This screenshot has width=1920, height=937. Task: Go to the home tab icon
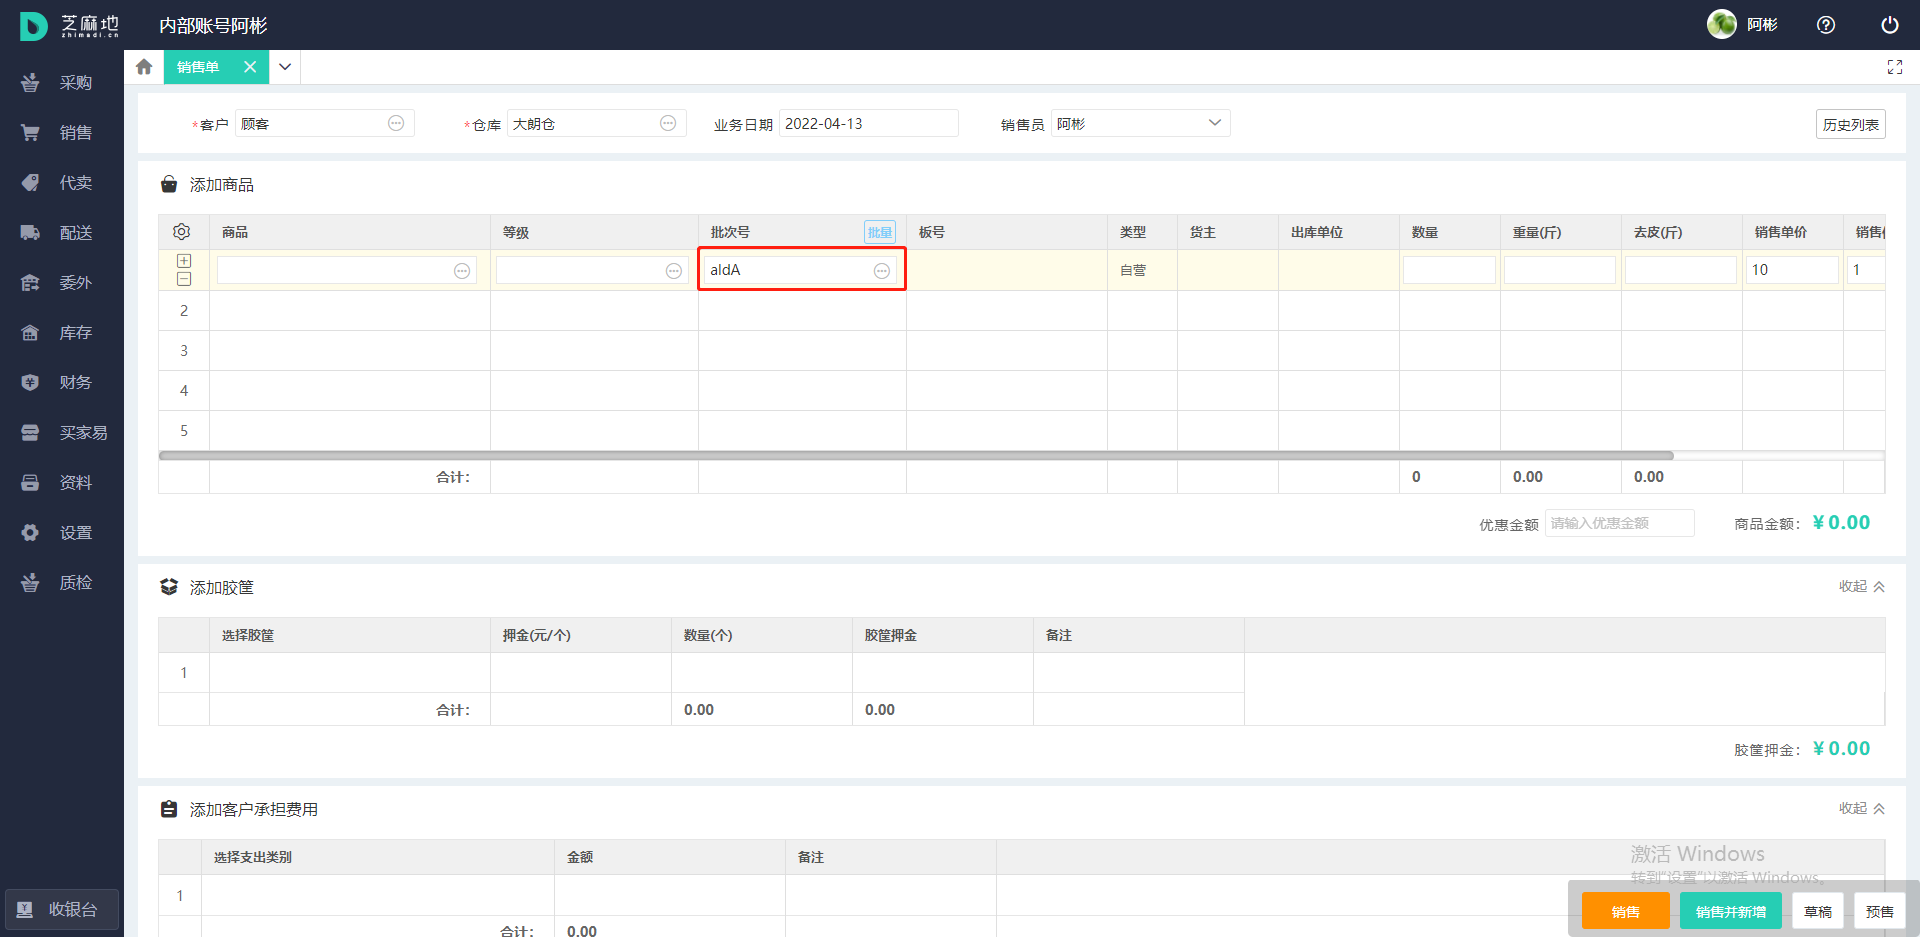point(144,67)
